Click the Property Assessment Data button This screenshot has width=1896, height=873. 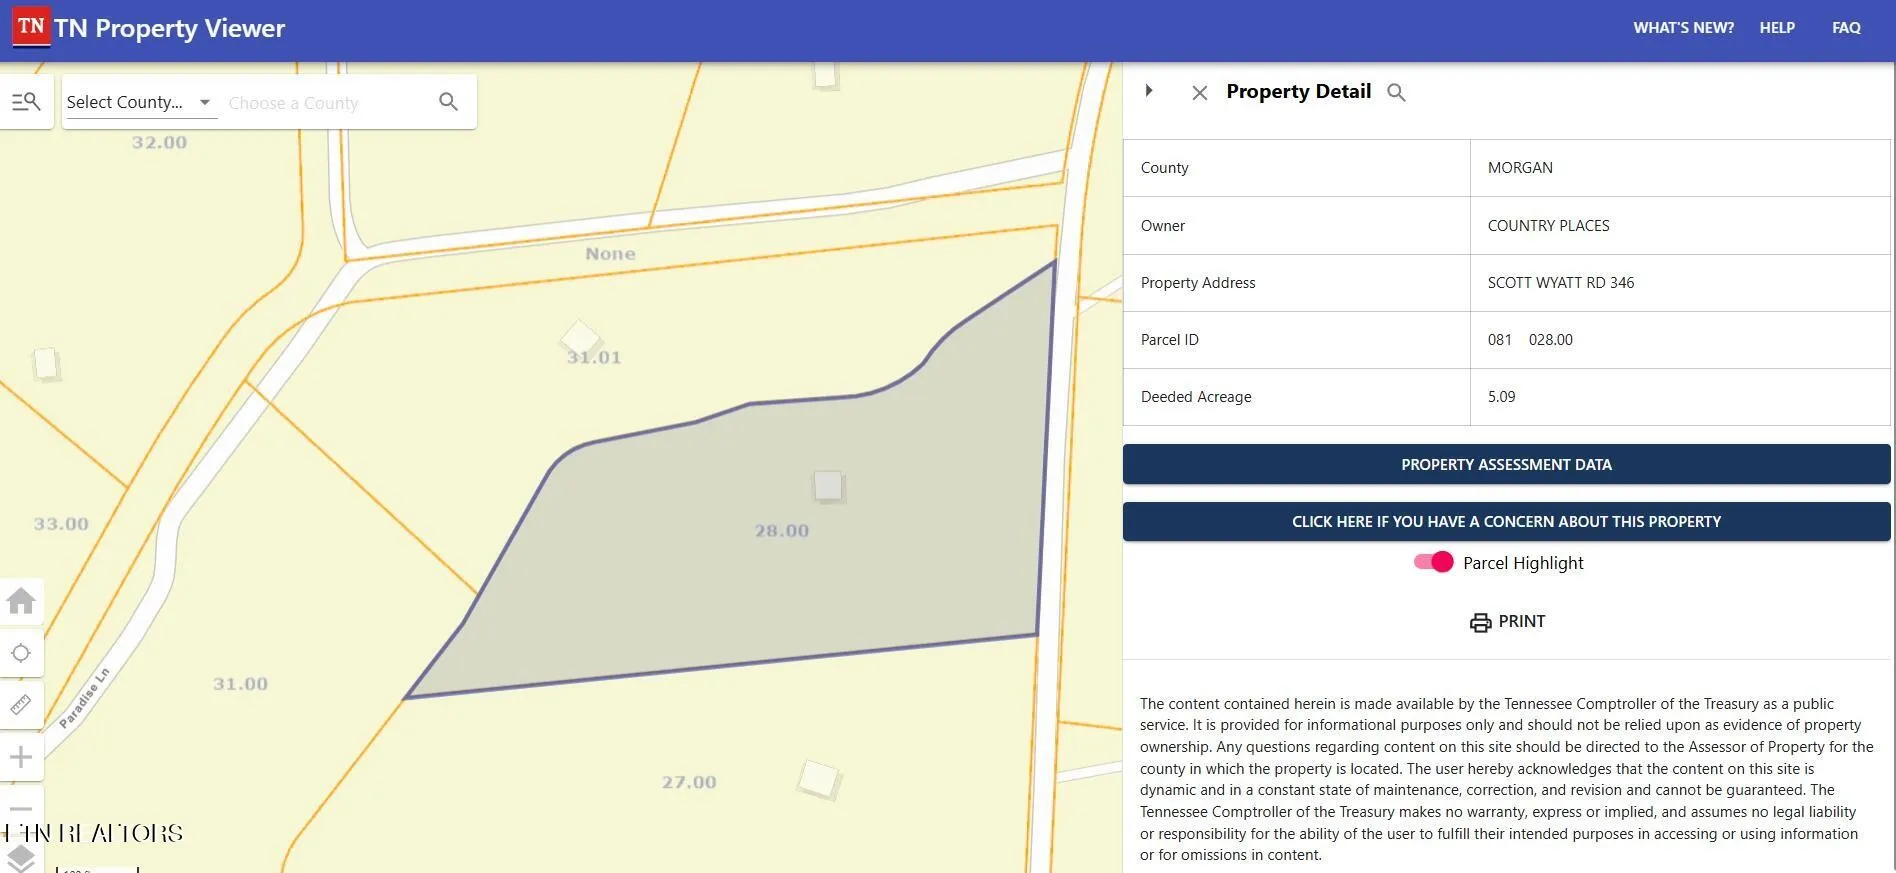pyautogui.click(x=1506, y=465)
